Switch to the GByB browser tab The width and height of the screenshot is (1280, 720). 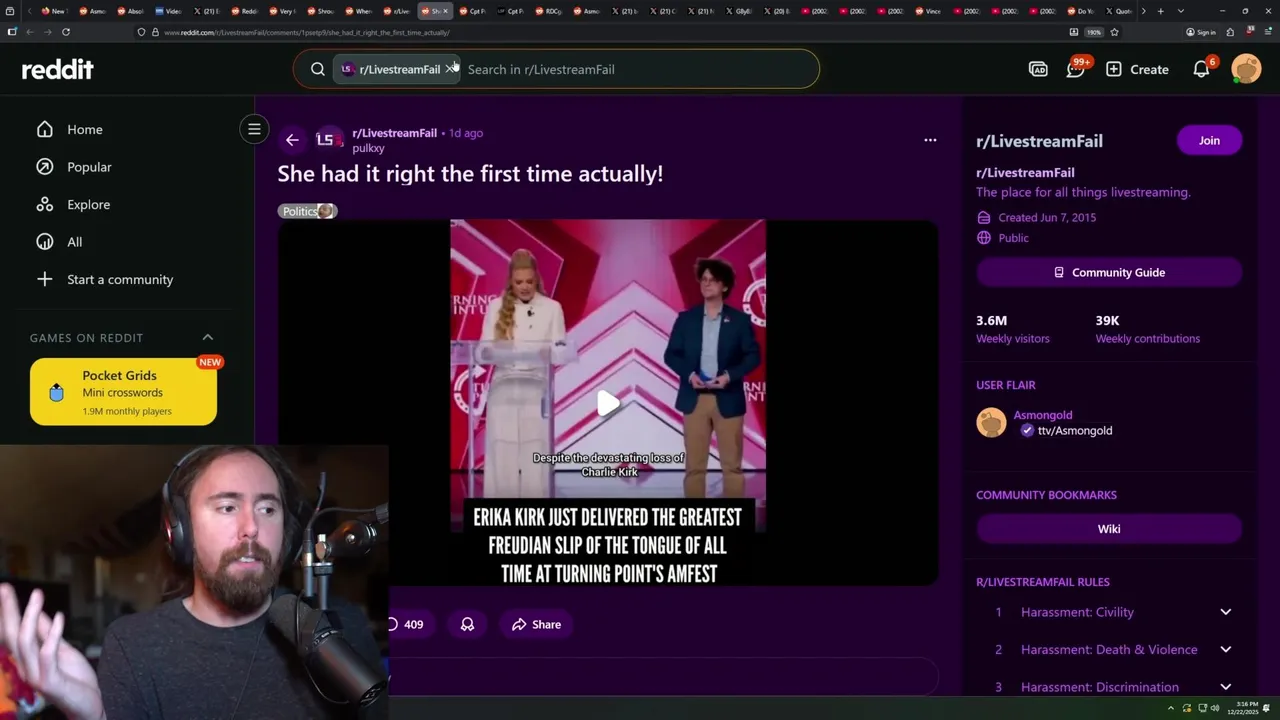pos(738,11)
